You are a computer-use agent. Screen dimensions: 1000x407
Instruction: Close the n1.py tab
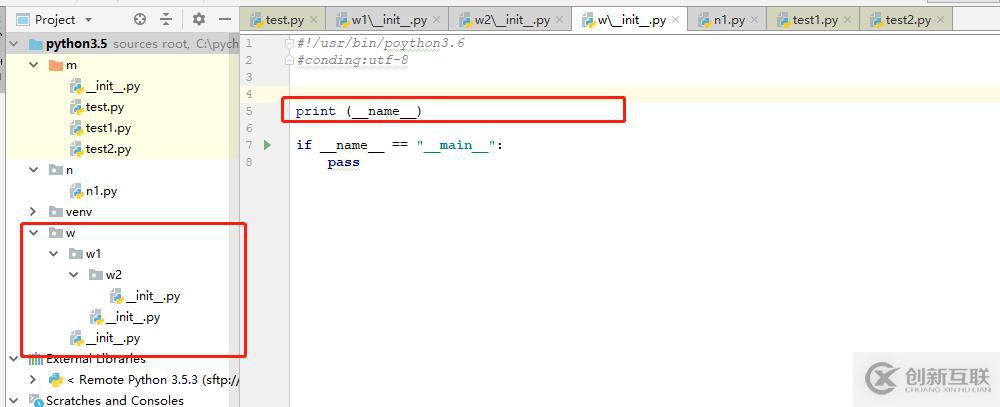click(754, 20)
